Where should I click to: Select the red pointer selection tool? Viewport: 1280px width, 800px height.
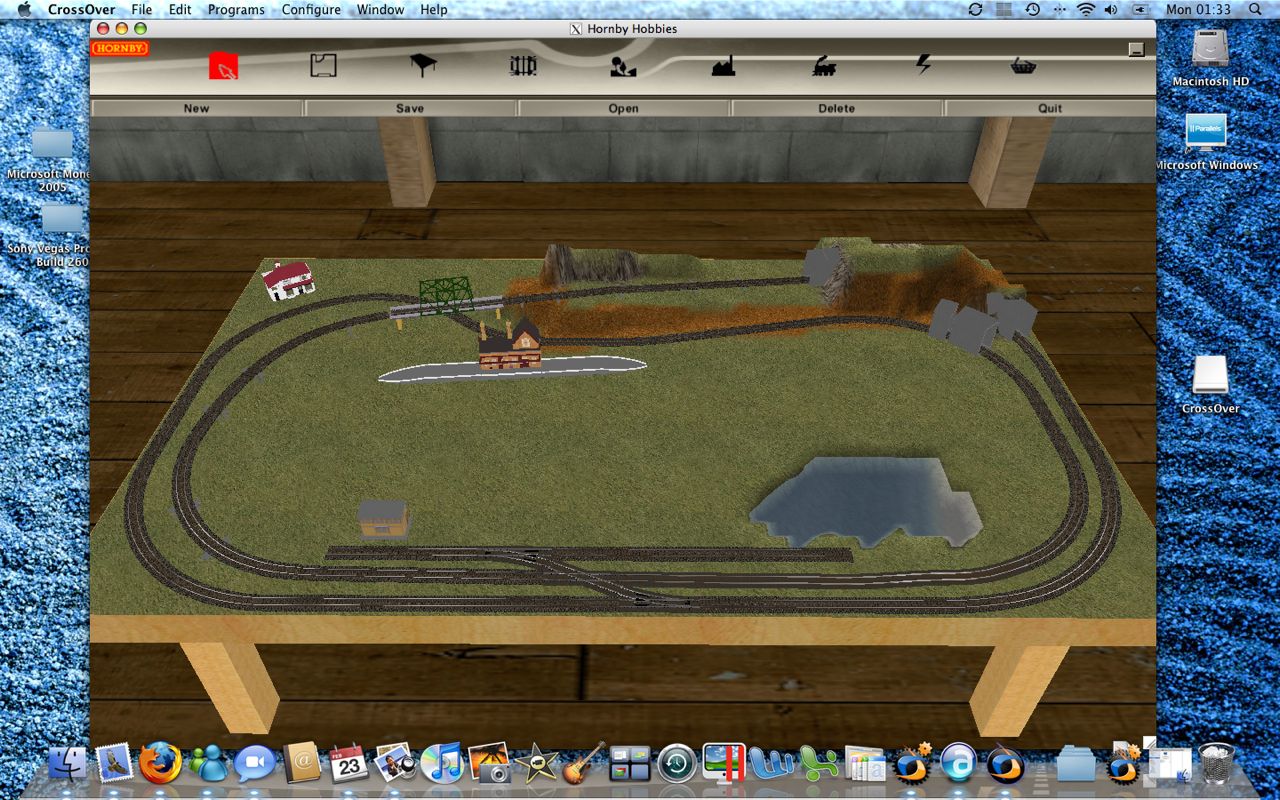pos(221,65)
